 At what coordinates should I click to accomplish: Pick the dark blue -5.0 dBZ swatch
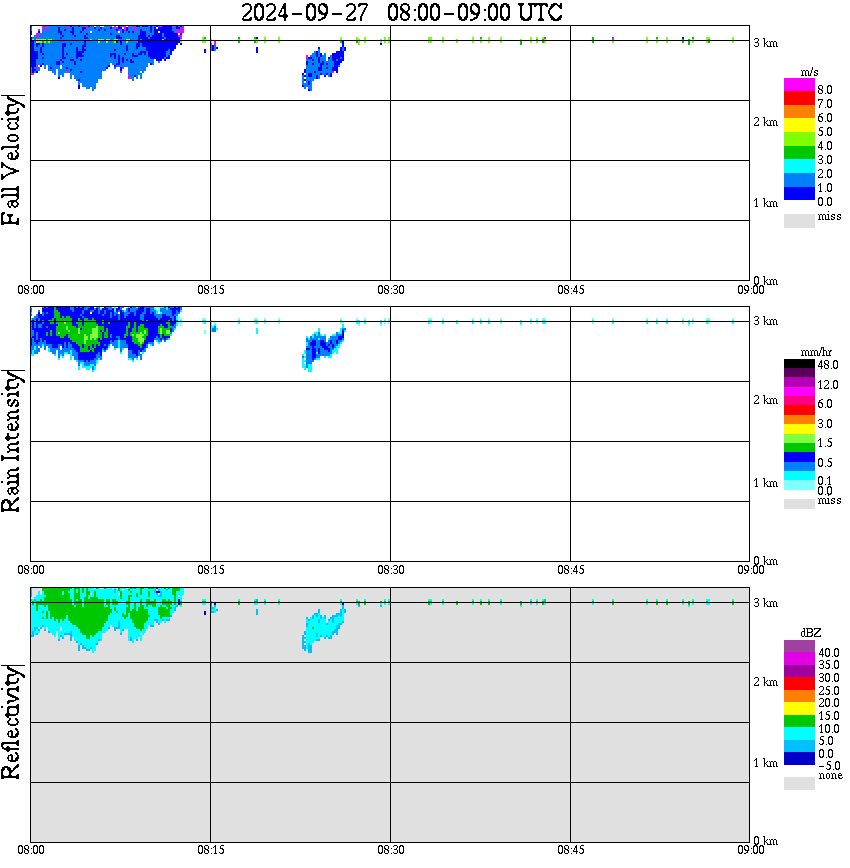(799, 758)
